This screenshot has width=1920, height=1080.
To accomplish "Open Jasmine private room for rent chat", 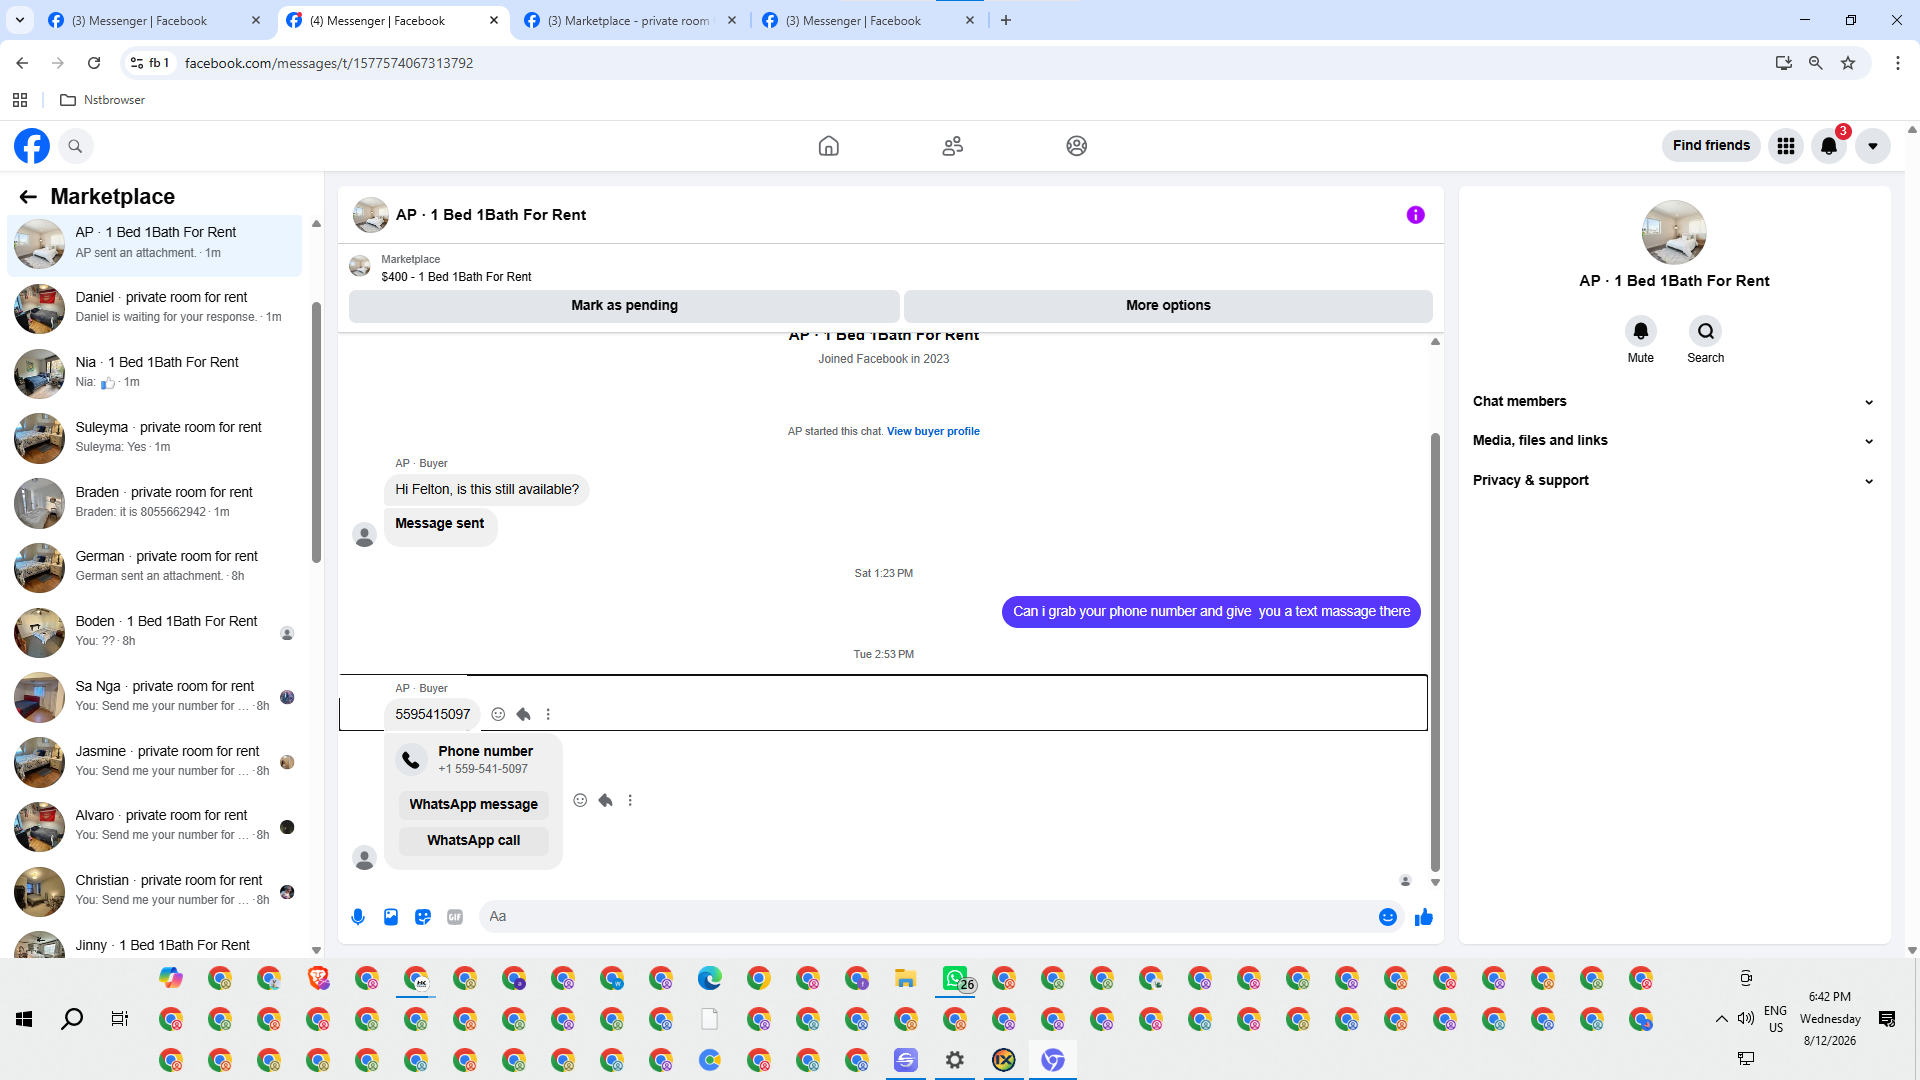I will coord(154,763).
